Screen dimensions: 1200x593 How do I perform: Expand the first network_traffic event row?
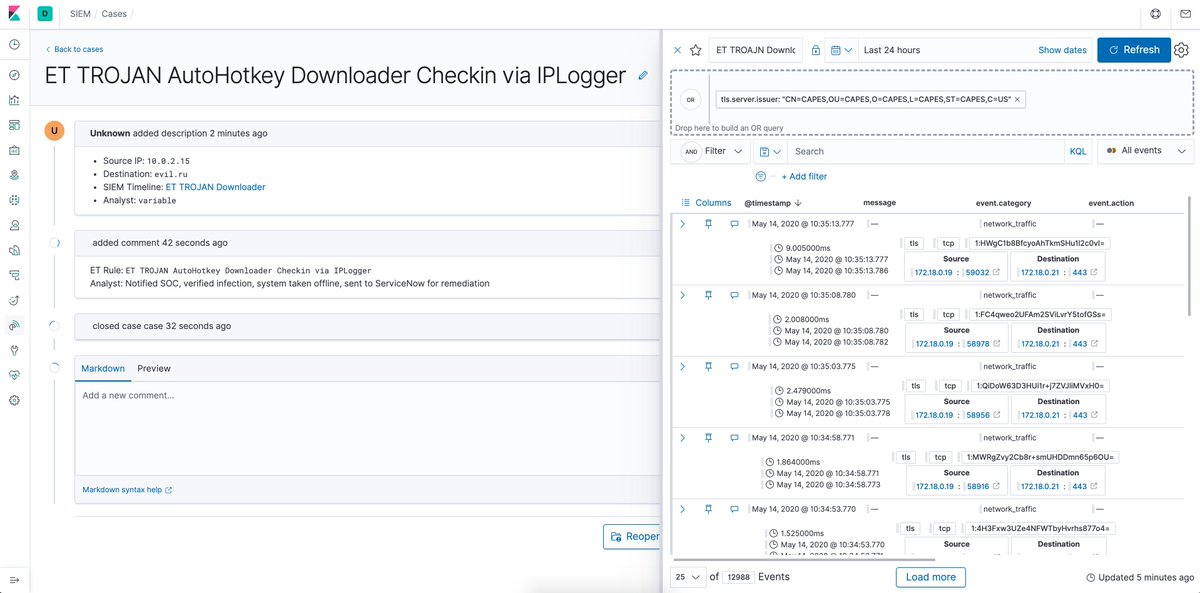(x=682, y=223)
